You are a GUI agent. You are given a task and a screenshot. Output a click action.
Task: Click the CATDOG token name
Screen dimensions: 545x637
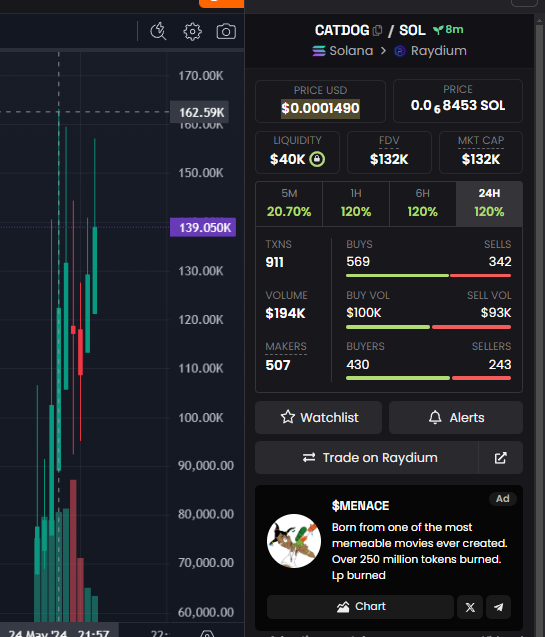click(x=342, y=30)
